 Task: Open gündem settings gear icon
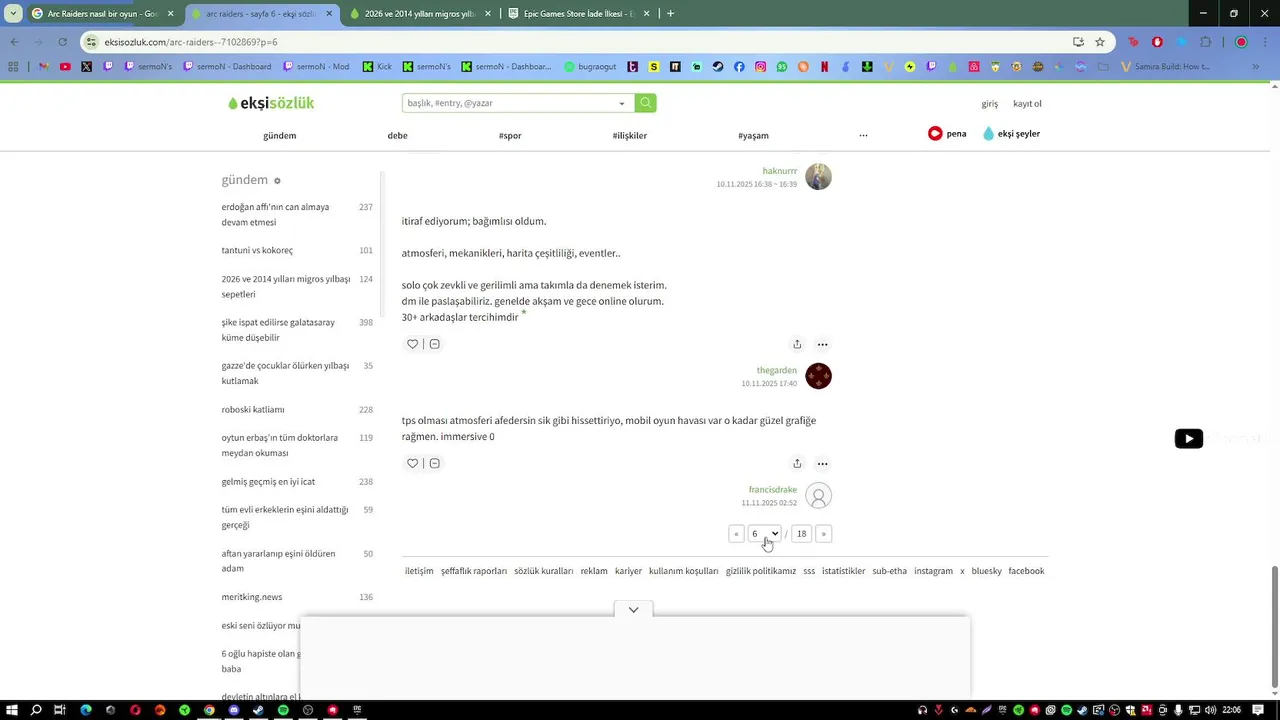[x=277, y=181]
